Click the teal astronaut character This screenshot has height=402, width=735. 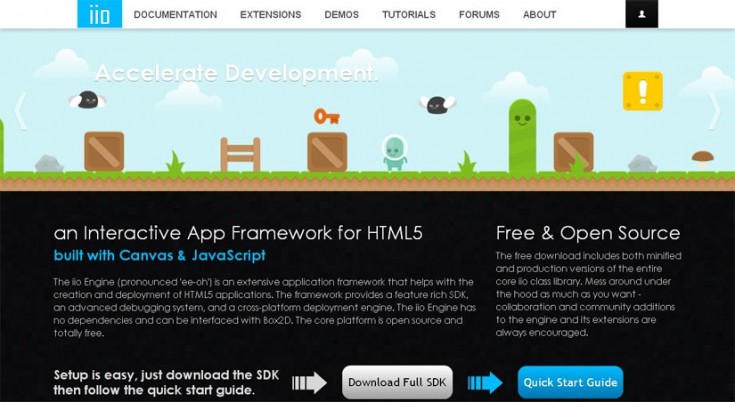394,153
